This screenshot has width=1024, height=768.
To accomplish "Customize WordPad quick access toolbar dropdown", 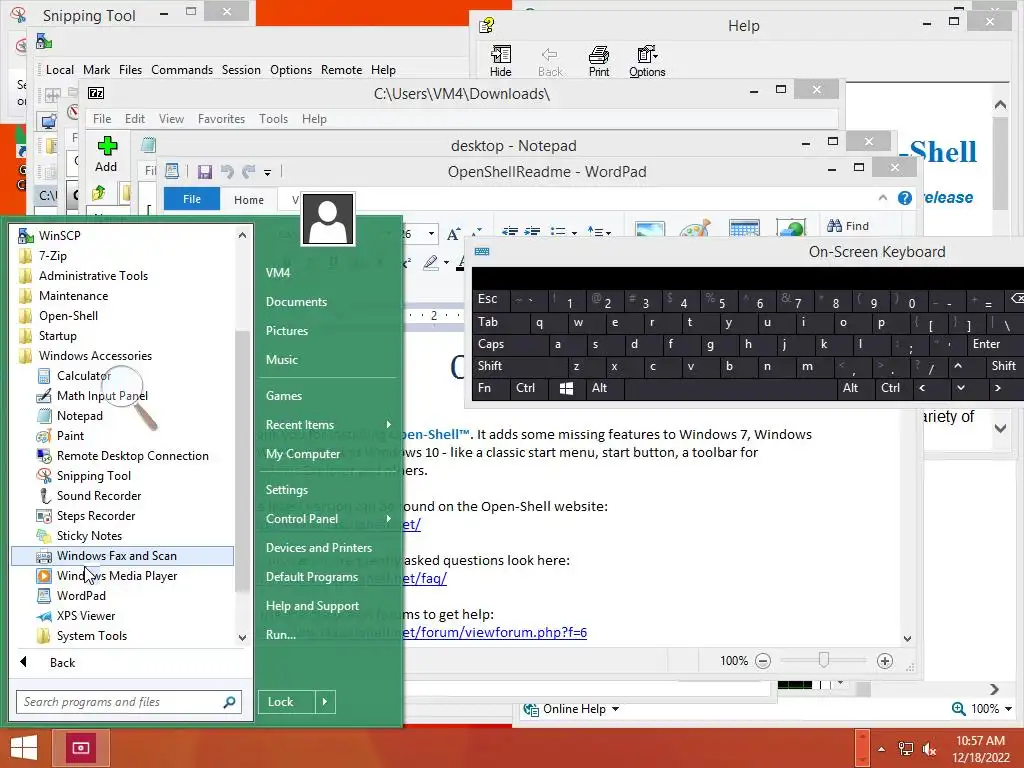I will (267, 172).
